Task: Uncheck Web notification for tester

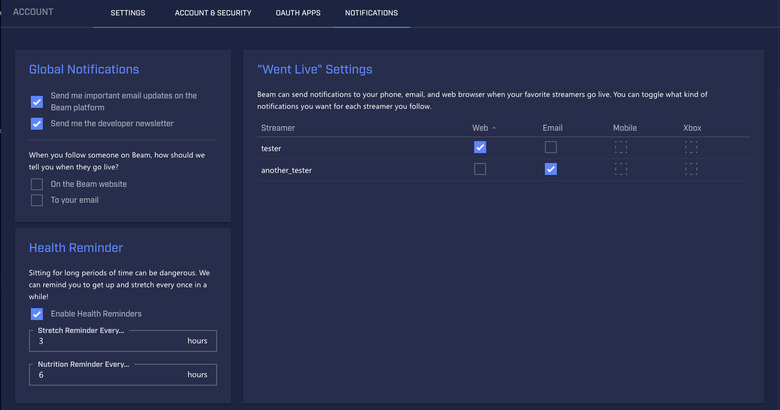Action: click(480, 147)
